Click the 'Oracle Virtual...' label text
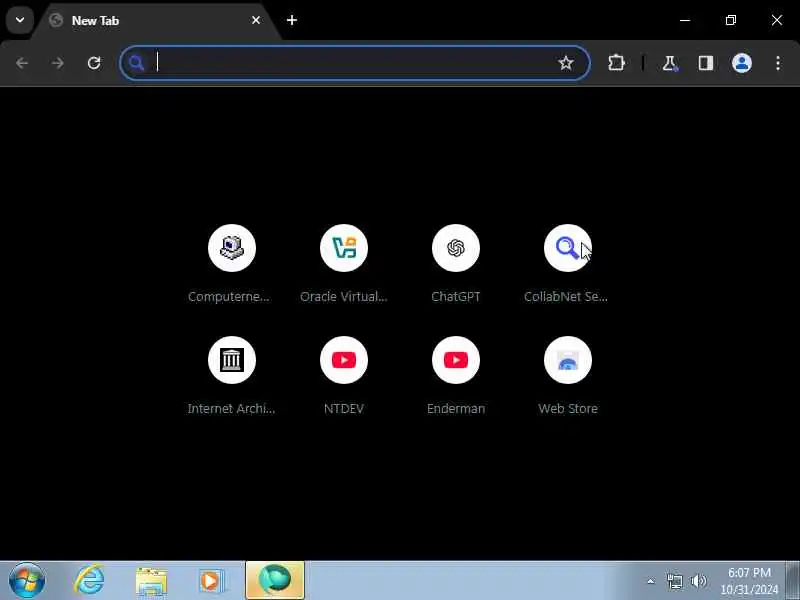The width and height of the screenshot is (800, 600). tap(344, 297)
